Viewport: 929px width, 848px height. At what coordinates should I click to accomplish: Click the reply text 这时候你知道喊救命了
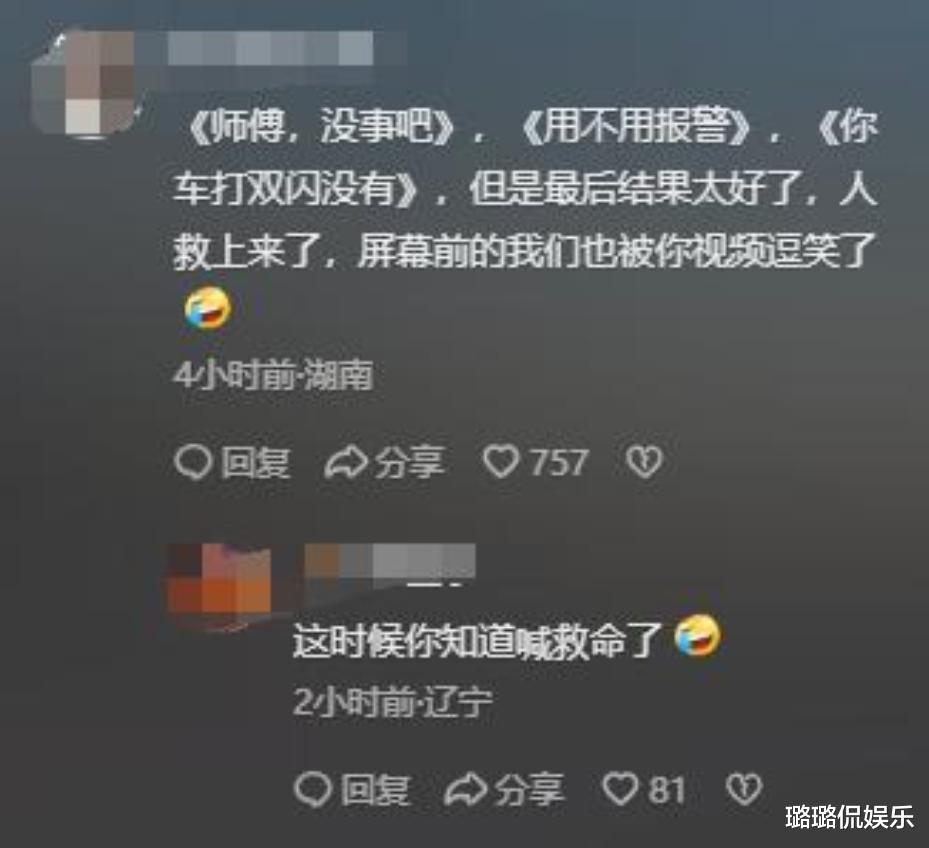478,642
